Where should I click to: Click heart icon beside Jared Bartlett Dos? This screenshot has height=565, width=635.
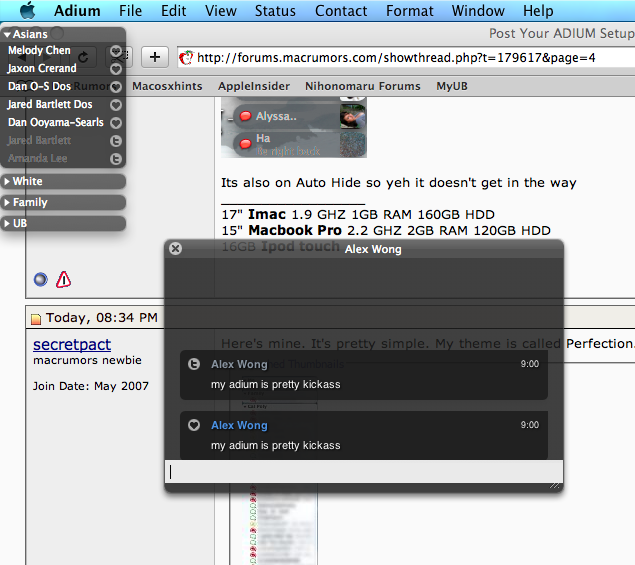(x=116, y=105)
